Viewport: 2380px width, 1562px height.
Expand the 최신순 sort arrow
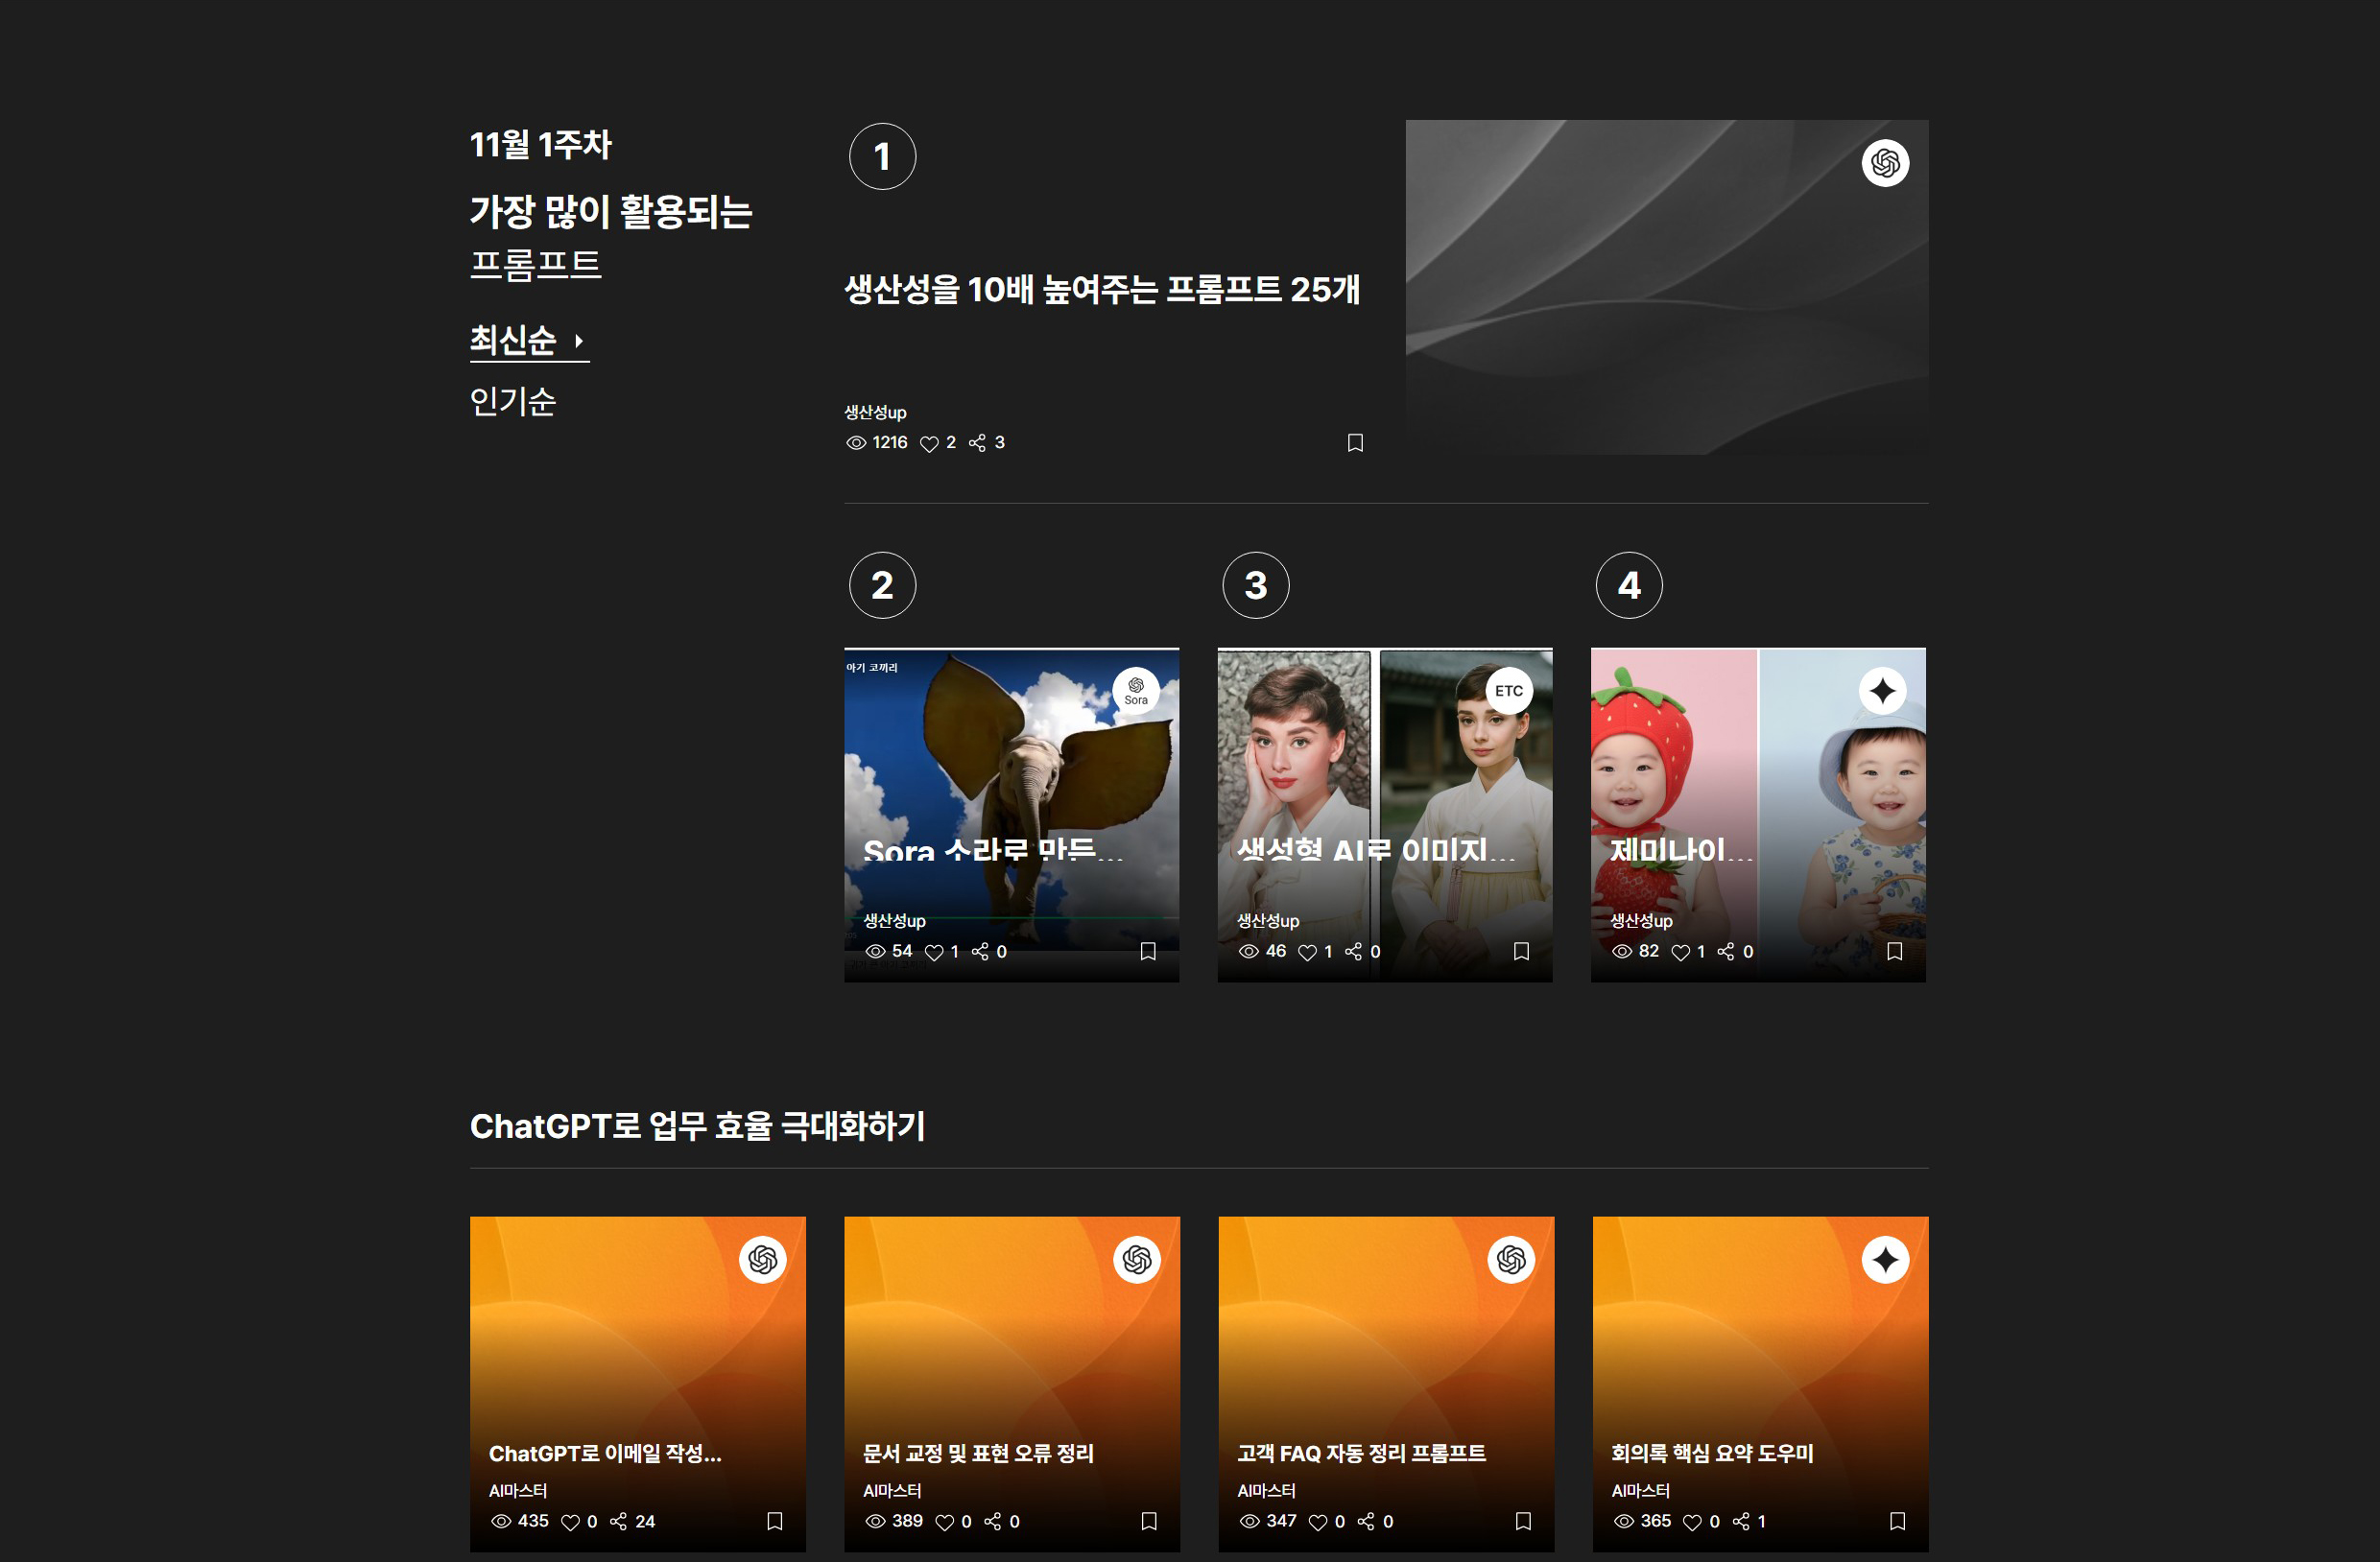(x=579, y=341)
